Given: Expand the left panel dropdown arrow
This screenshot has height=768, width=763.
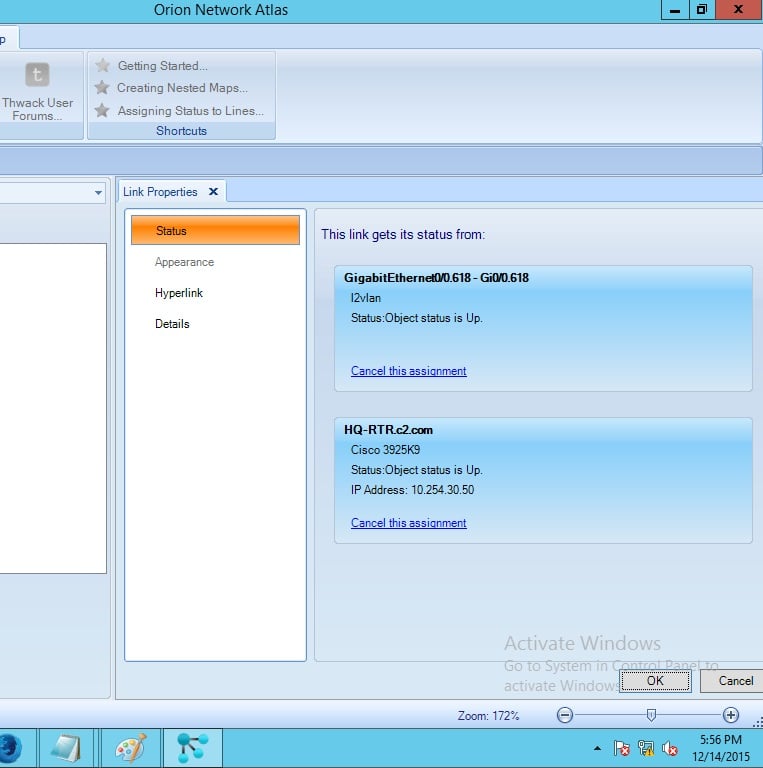Looking at the screenshot, I should [x=98, y=193].
